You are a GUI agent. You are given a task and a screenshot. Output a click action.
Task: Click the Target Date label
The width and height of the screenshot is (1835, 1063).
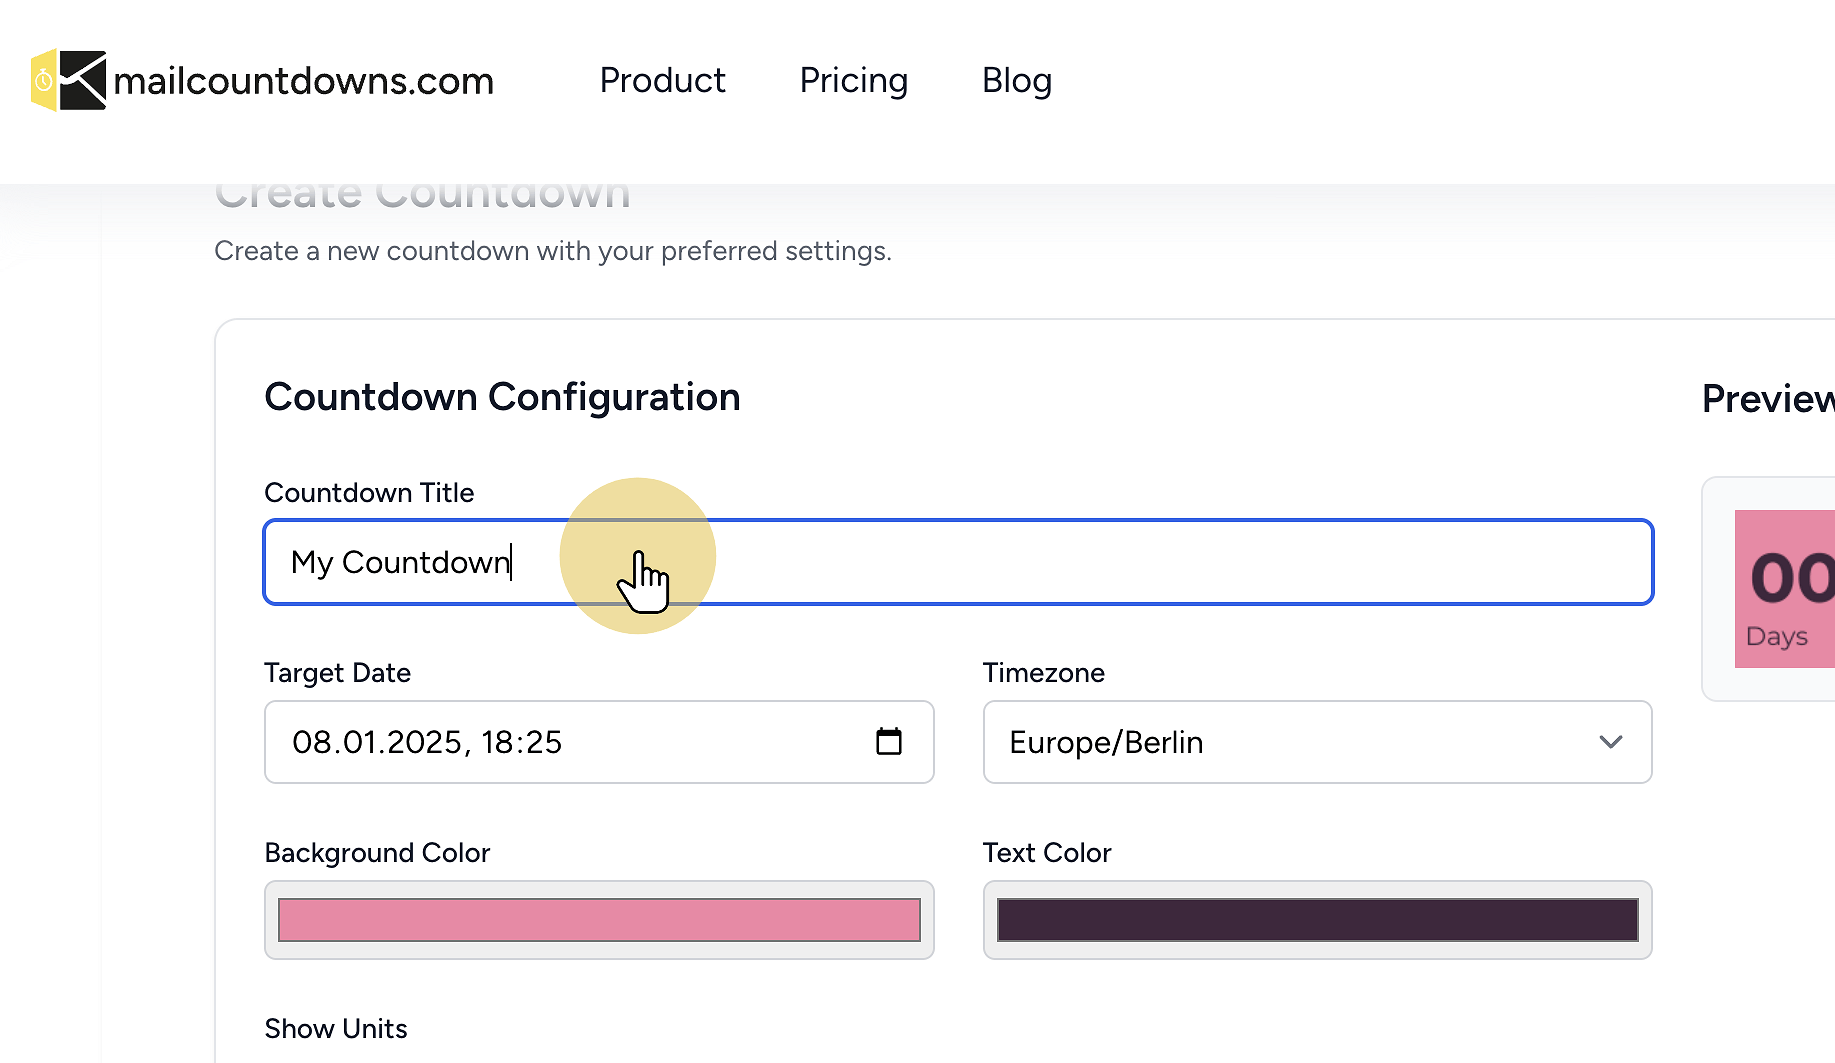pyautogui.click(x=337, y=672)
